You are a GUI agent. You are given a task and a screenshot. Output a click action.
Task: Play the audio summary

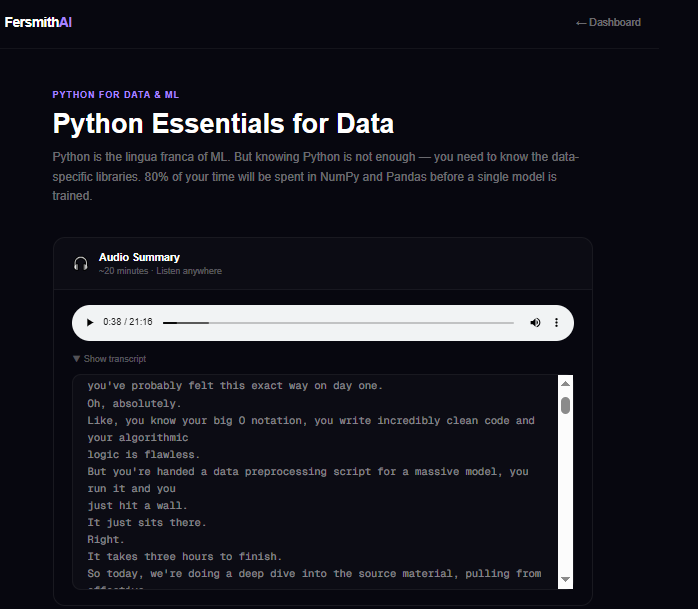pos(90,322)
